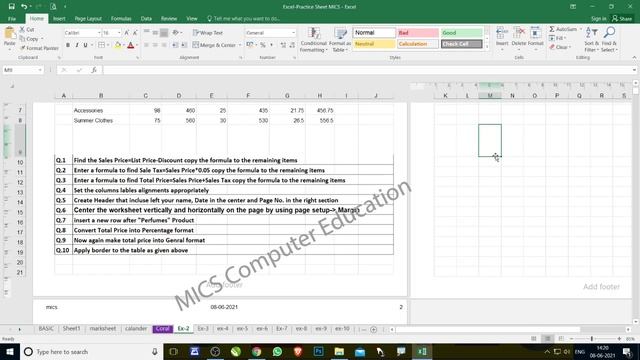Screen dimensions: 640x360
Task: Switch to the View tab
Action: pyautogui.click(x=192, y=19)
